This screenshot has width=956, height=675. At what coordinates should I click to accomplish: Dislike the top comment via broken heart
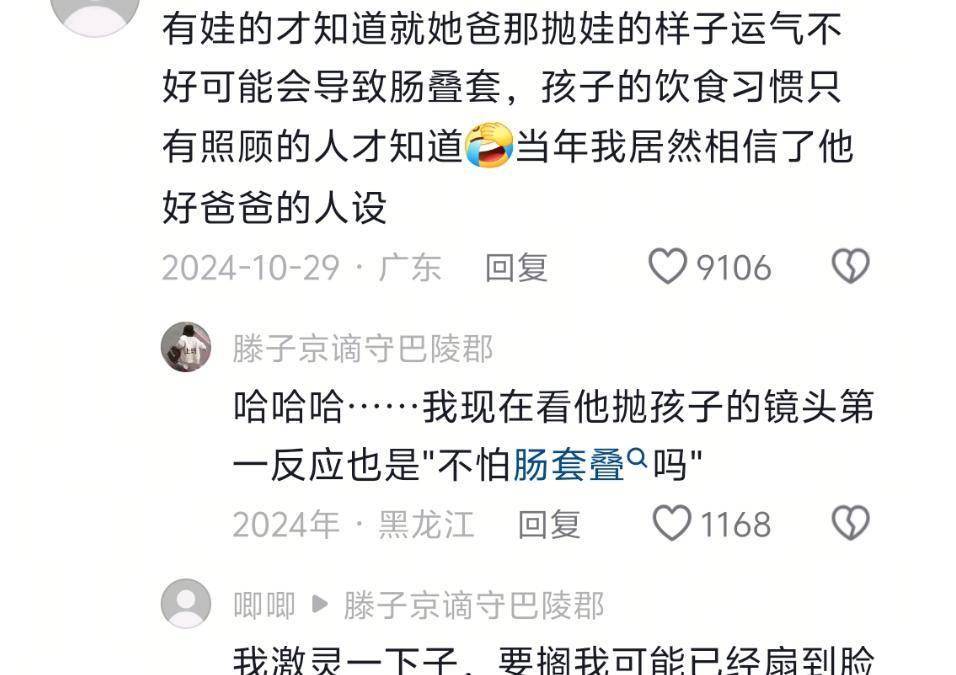pos(851,266)
